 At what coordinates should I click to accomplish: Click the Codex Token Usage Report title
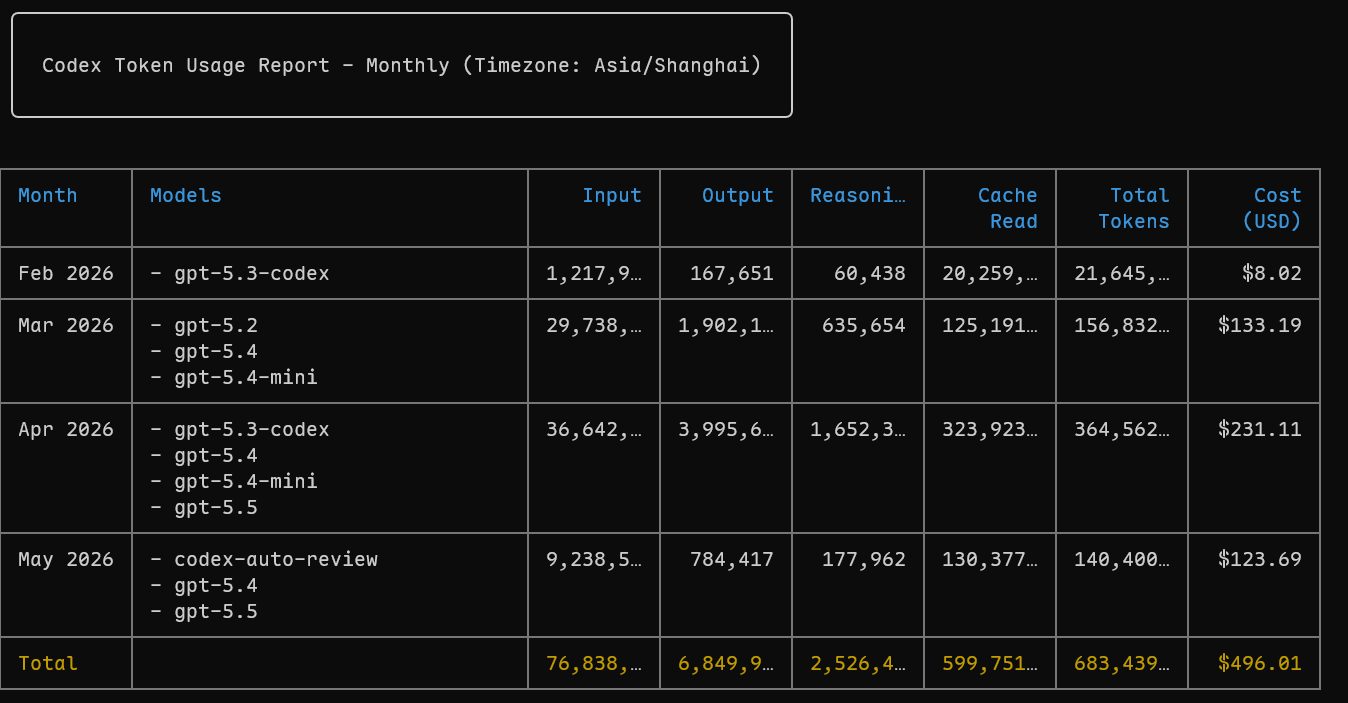[x=402, y=65]
